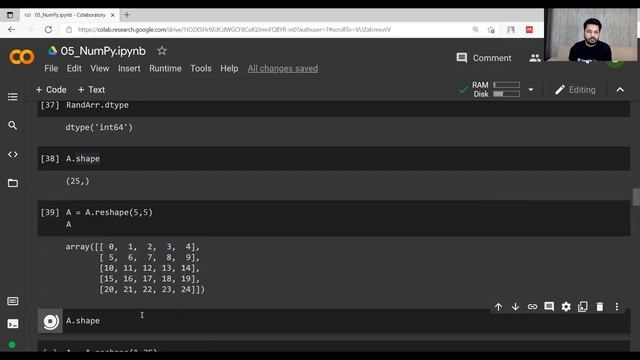This screenshot has width=640, height=360.
Task: Click into RandArr.dtype code cell
Action: pos(97,105)
